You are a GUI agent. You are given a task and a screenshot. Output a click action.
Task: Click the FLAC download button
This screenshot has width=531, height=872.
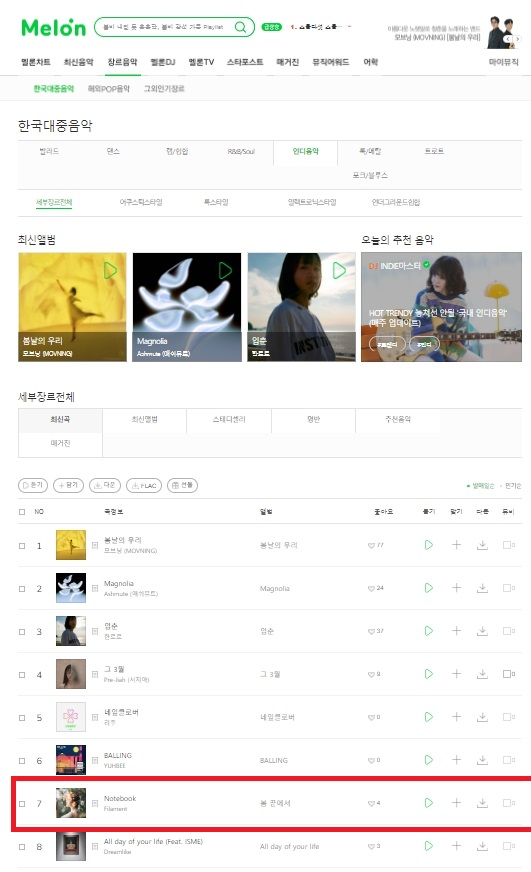144,485
